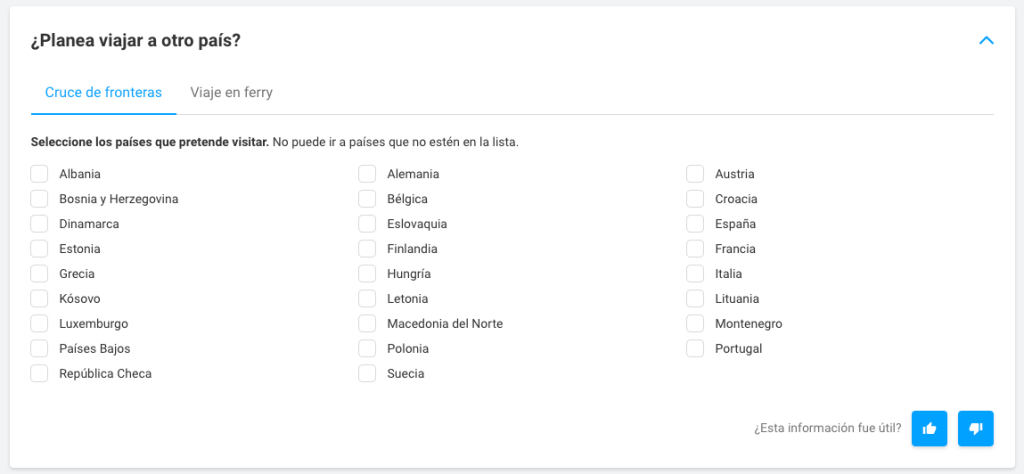Enable the República Checa checkbox

coord(39,374)
